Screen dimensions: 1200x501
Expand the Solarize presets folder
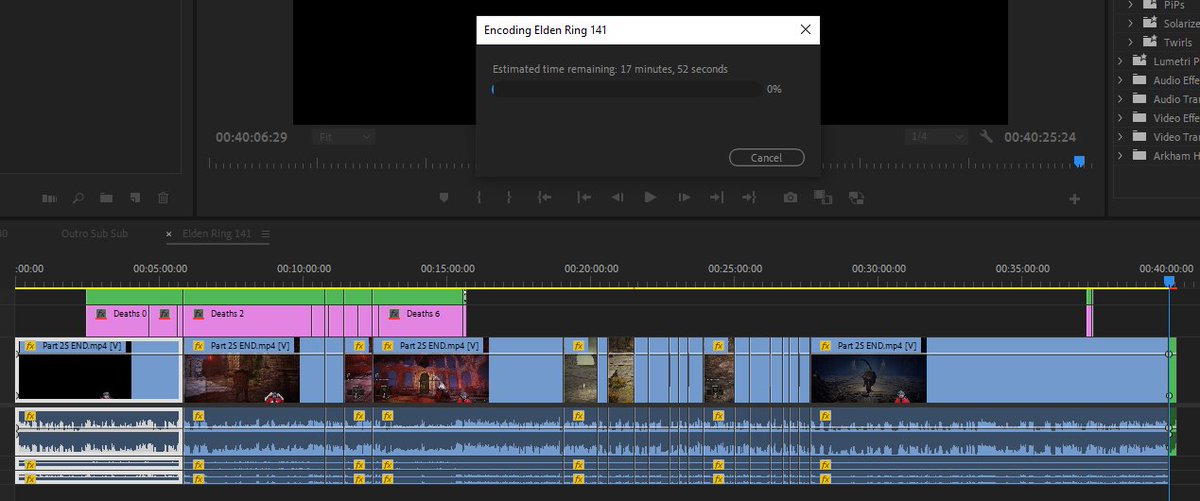1131,23
